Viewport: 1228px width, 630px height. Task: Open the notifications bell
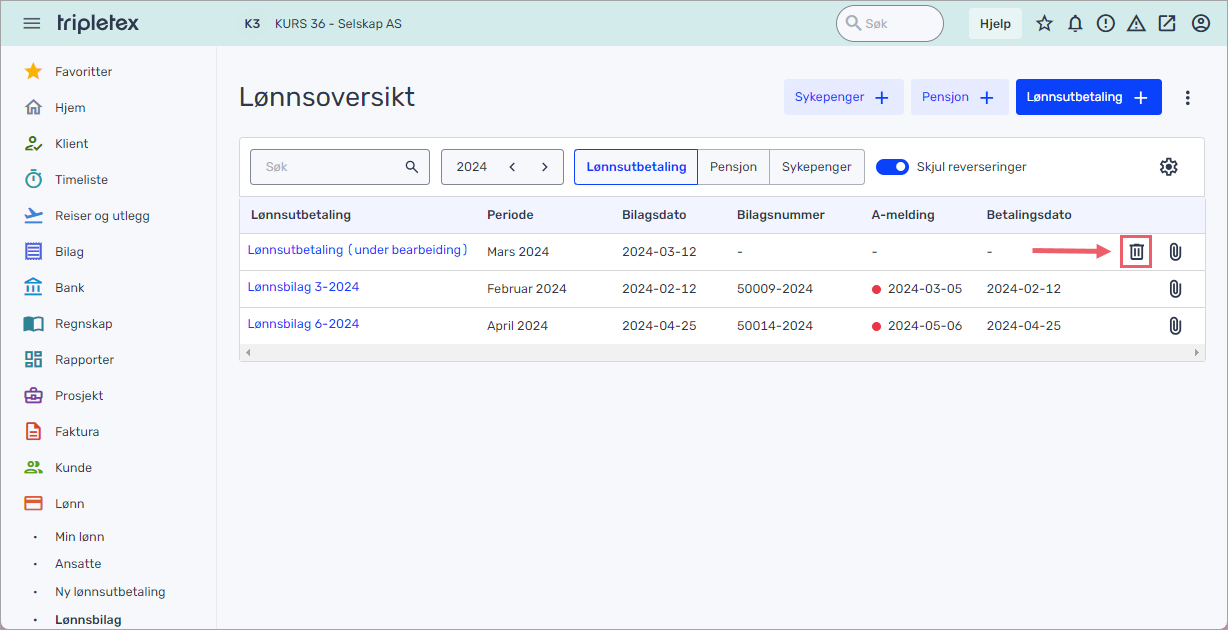point(1075,23)
